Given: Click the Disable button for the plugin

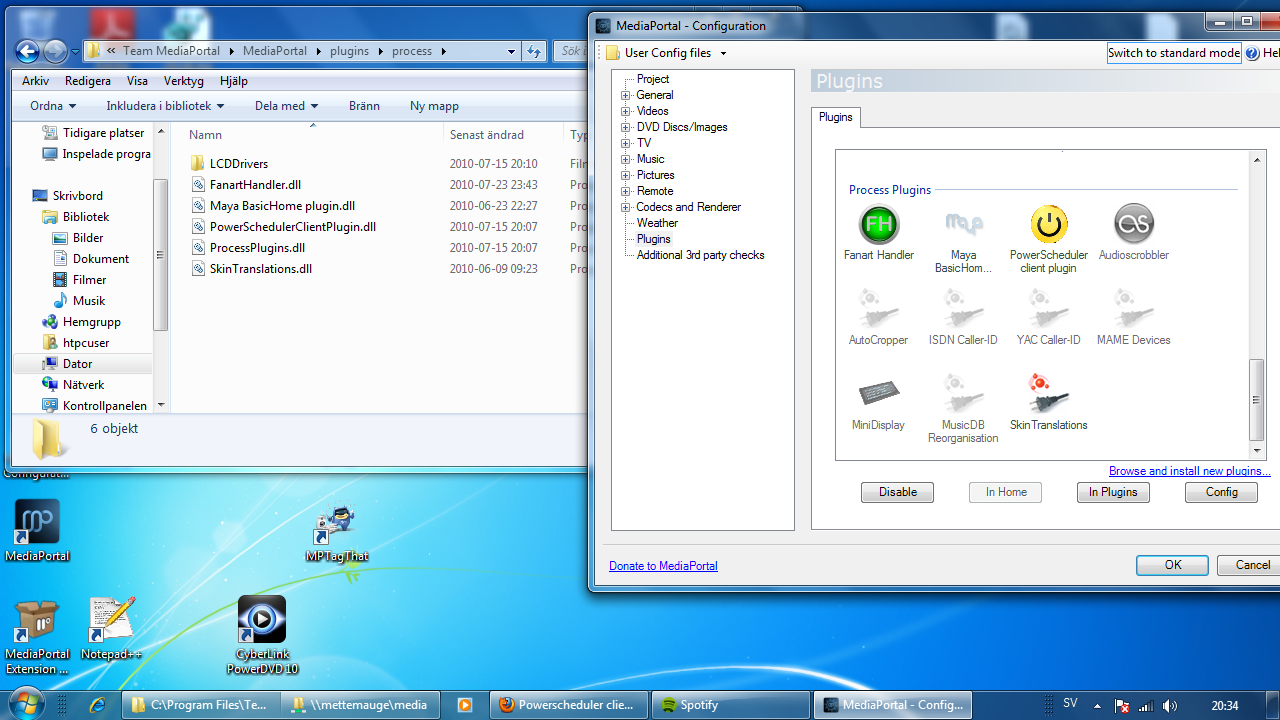Looking at the screenshot, I should point(898,492).
